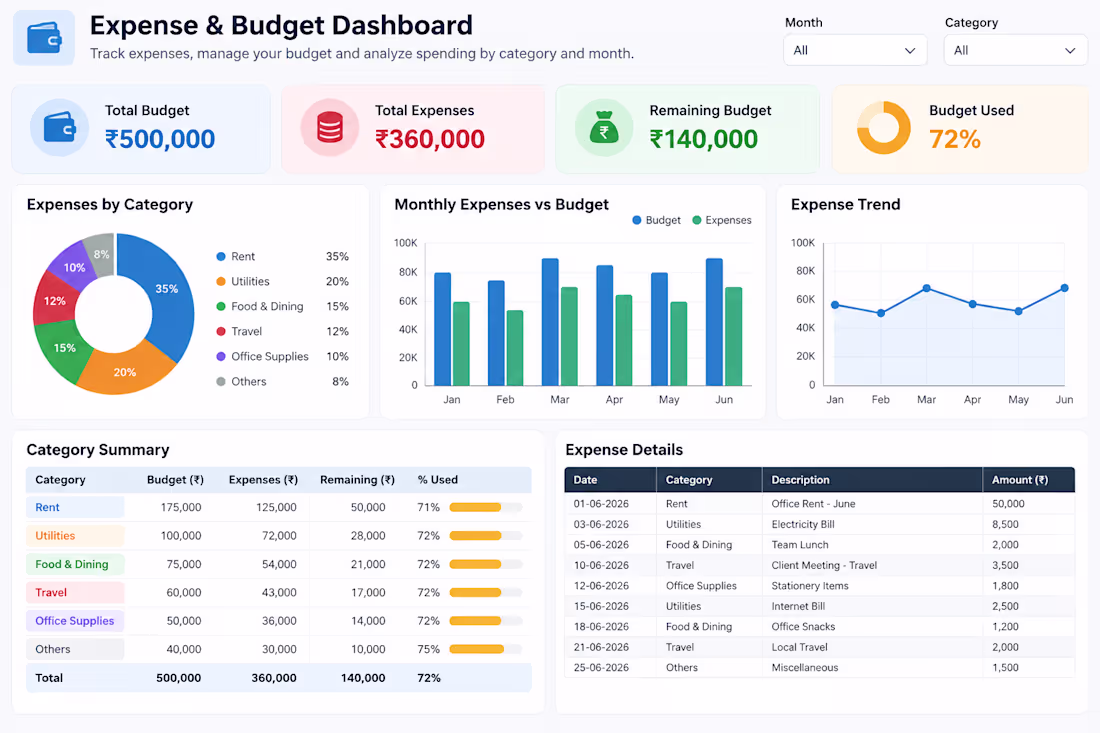Select the June point on Expense Trend line
1100x733 pixels.
[x=1064, y=288]
